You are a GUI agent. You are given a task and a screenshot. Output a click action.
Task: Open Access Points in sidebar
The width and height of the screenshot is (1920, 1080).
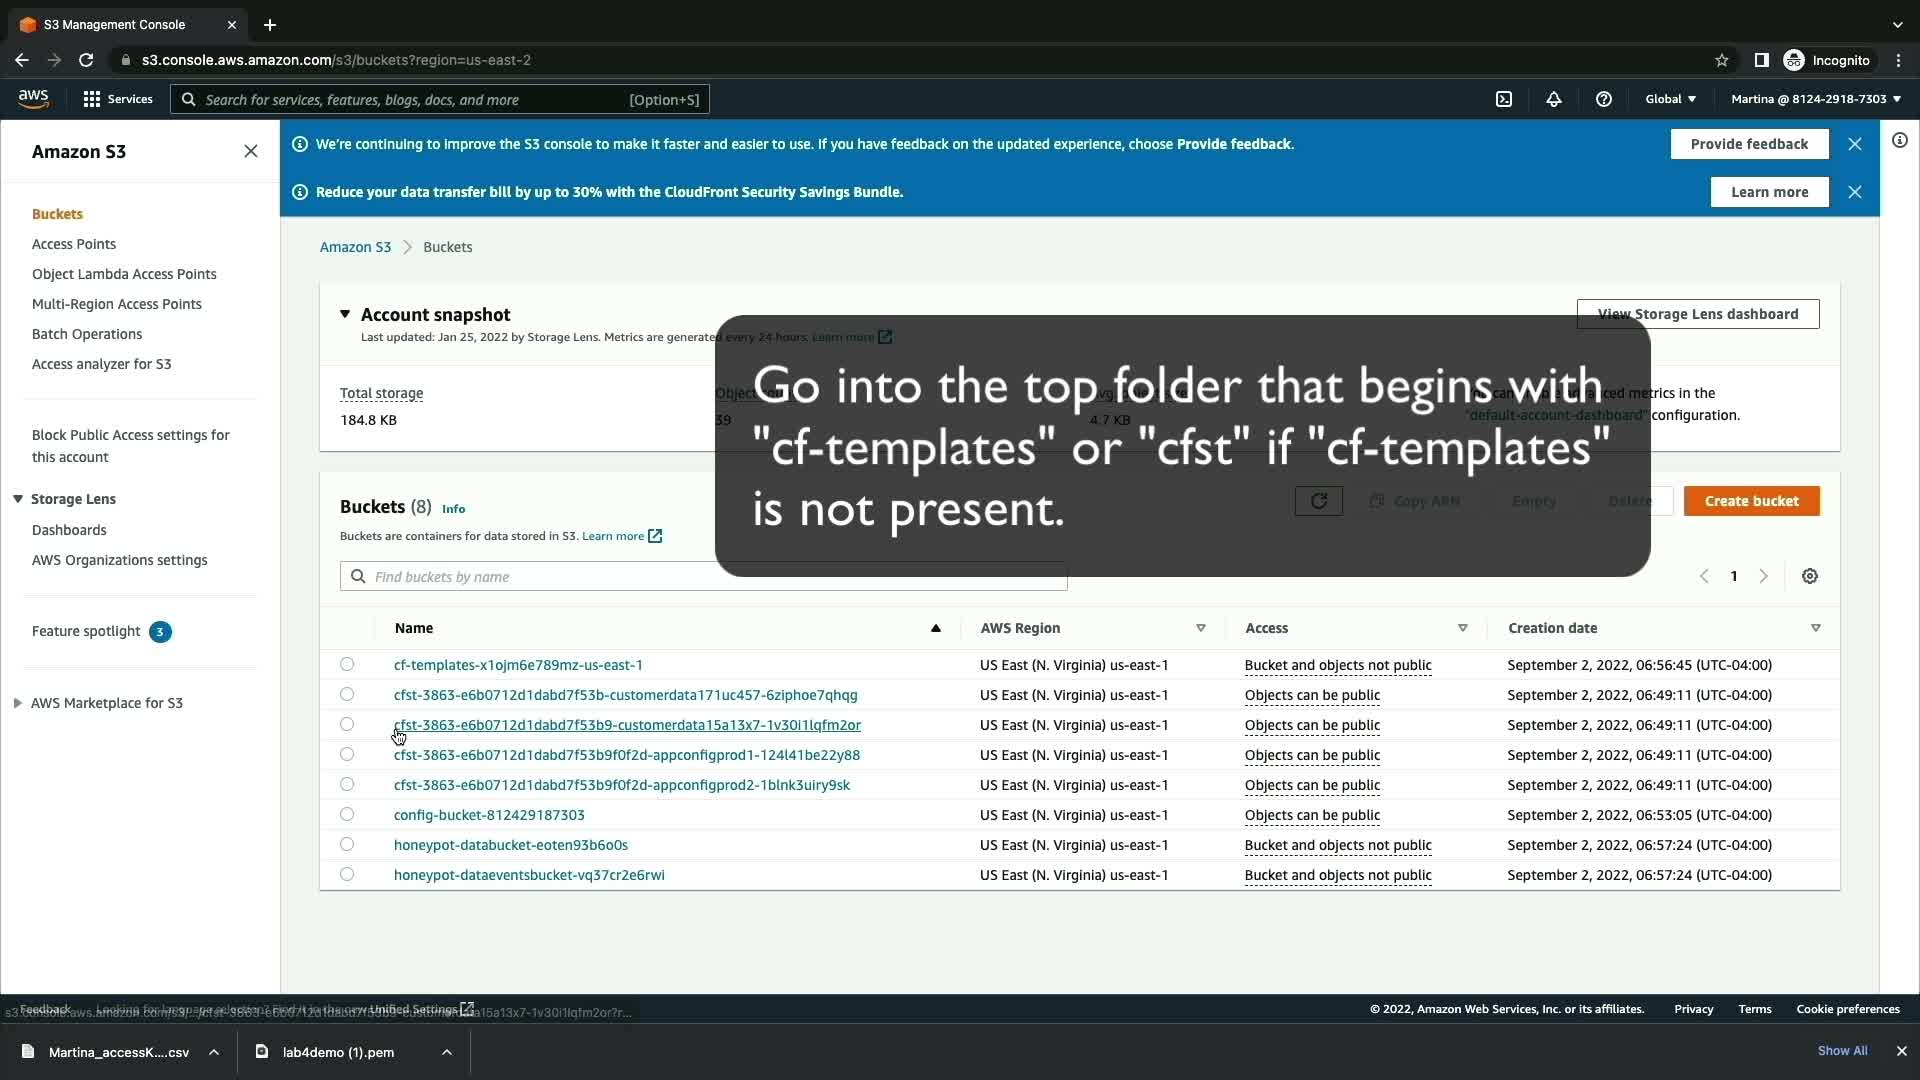click(x=74, y=244)
